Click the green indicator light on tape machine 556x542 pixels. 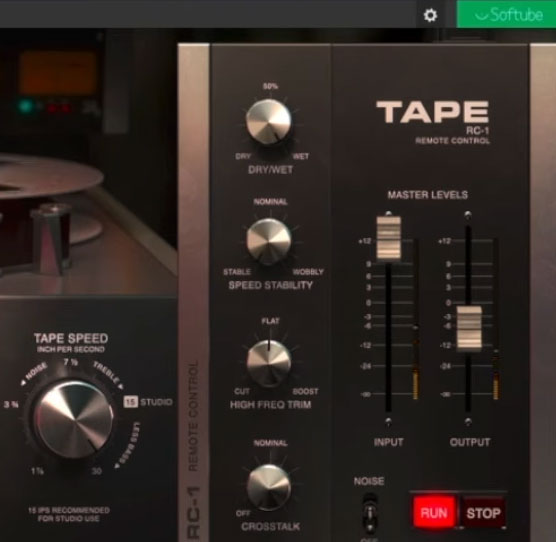[x=25, y=106]
